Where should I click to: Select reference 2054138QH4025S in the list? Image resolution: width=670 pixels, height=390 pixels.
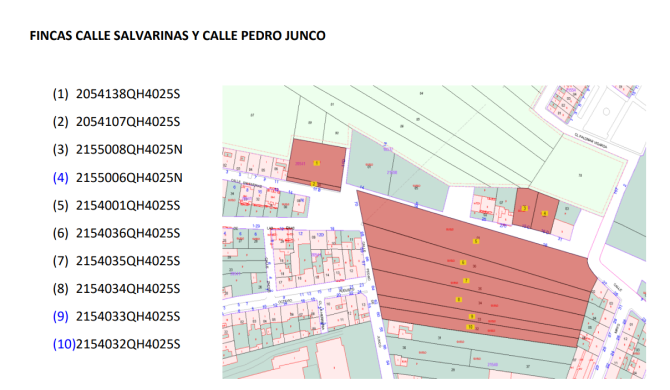click(128, 94)
